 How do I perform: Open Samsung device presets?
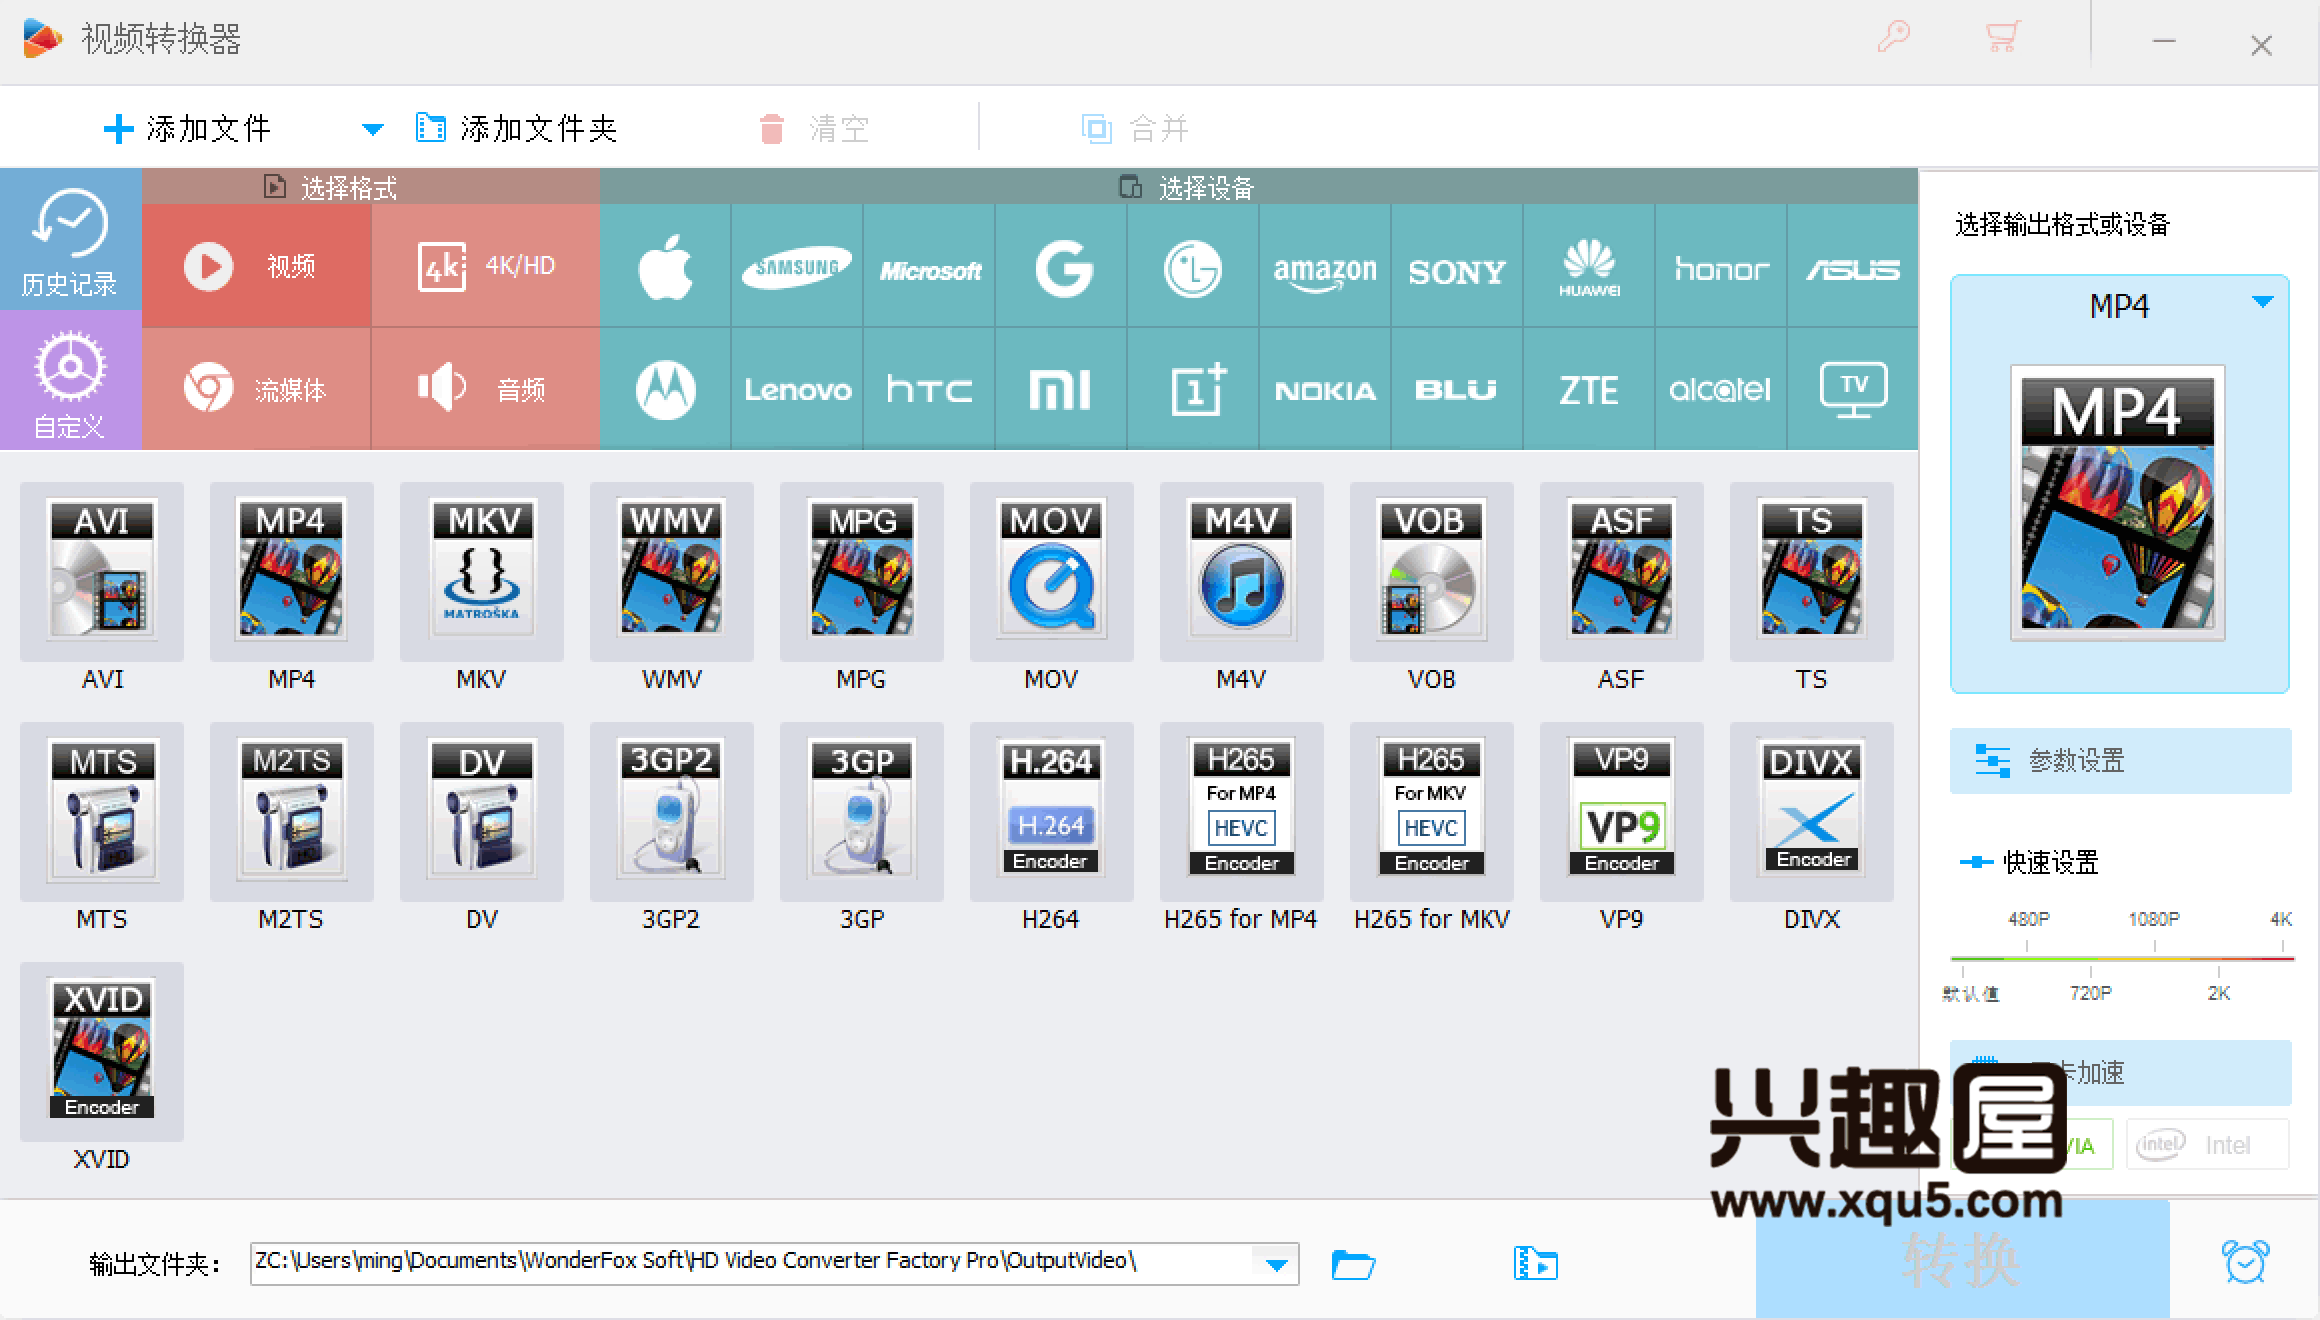click(797, 266)
